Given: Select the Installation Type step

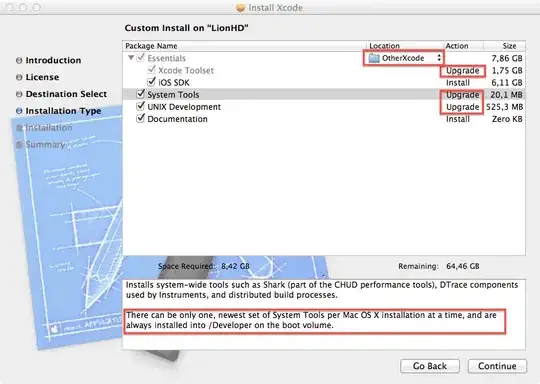Looking at the screenshot, I should click(63, 111).
